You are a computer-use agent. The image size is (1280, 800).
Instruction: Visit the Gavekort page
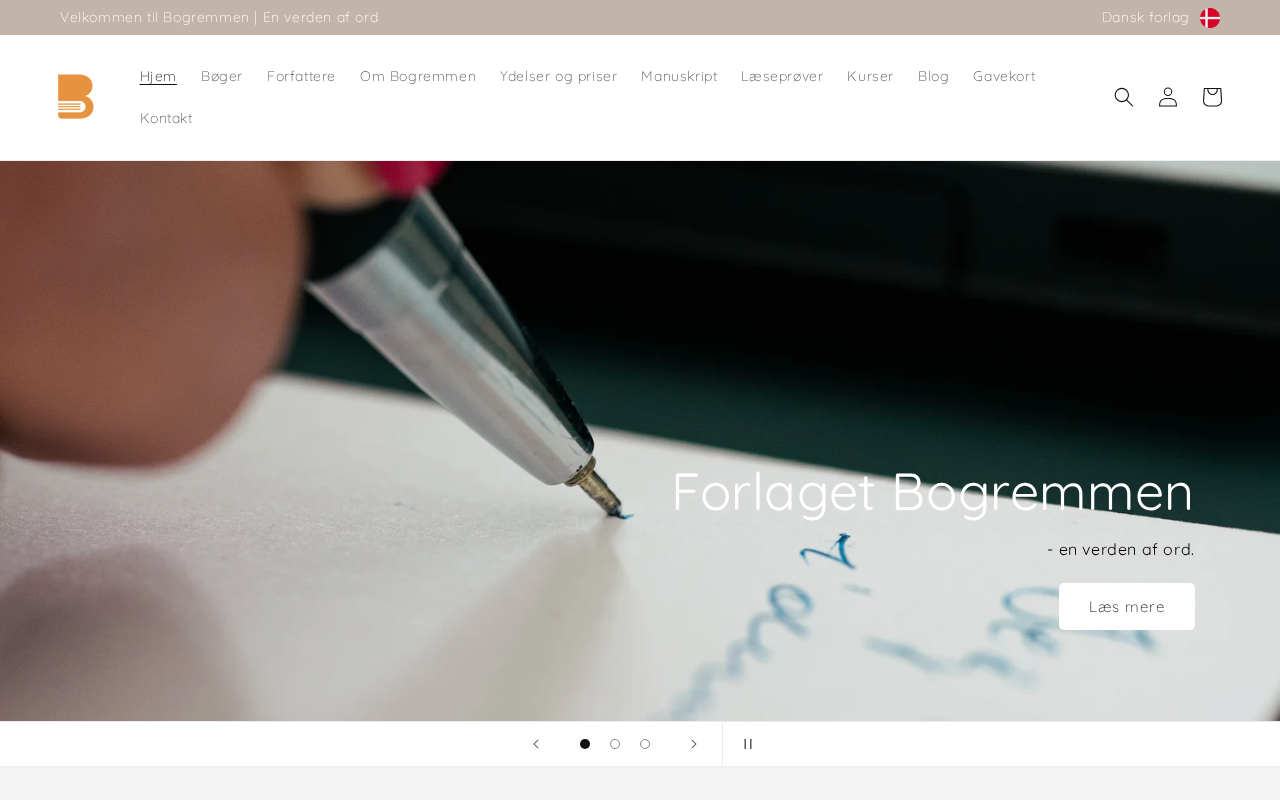pos(1004,76)
